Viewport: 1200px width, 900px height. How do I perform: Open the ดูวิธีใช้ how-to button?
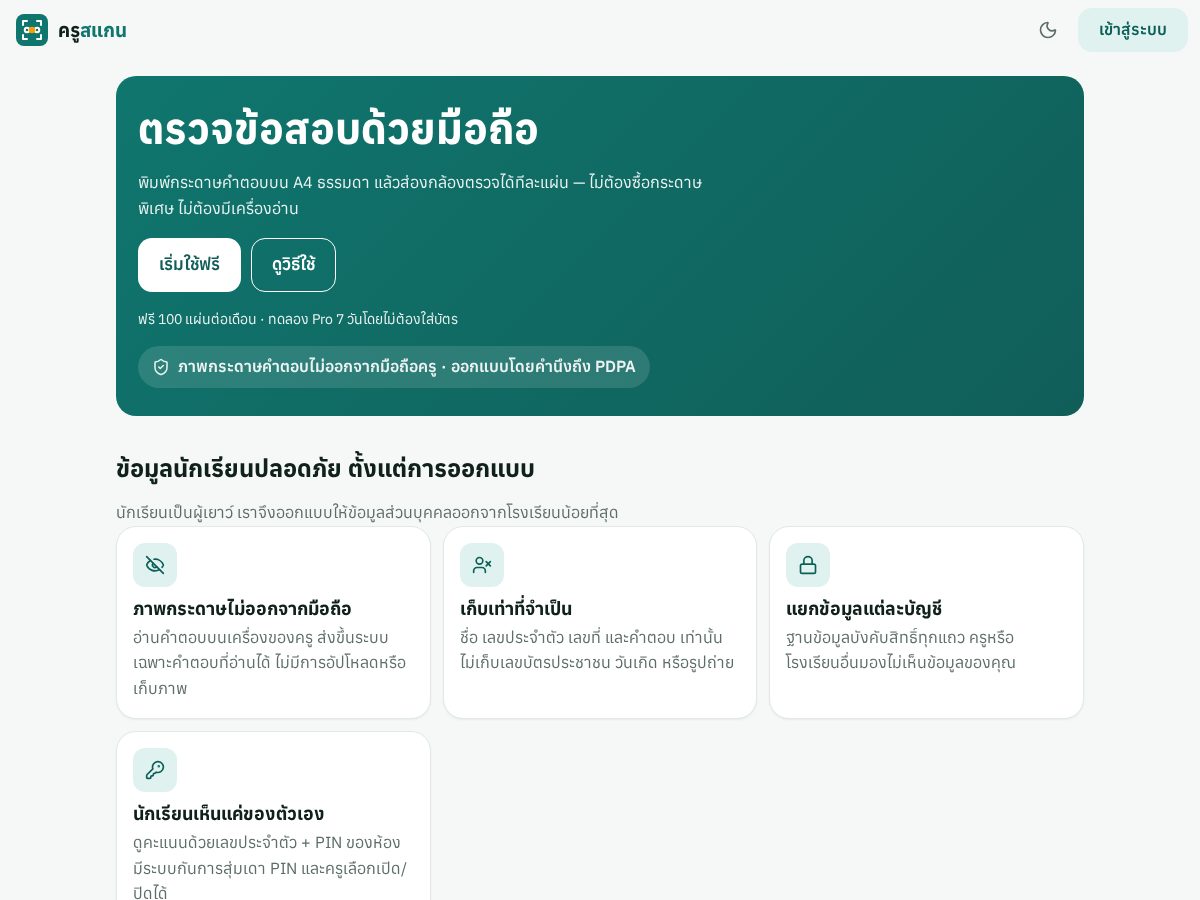click(x=293, y=265)
